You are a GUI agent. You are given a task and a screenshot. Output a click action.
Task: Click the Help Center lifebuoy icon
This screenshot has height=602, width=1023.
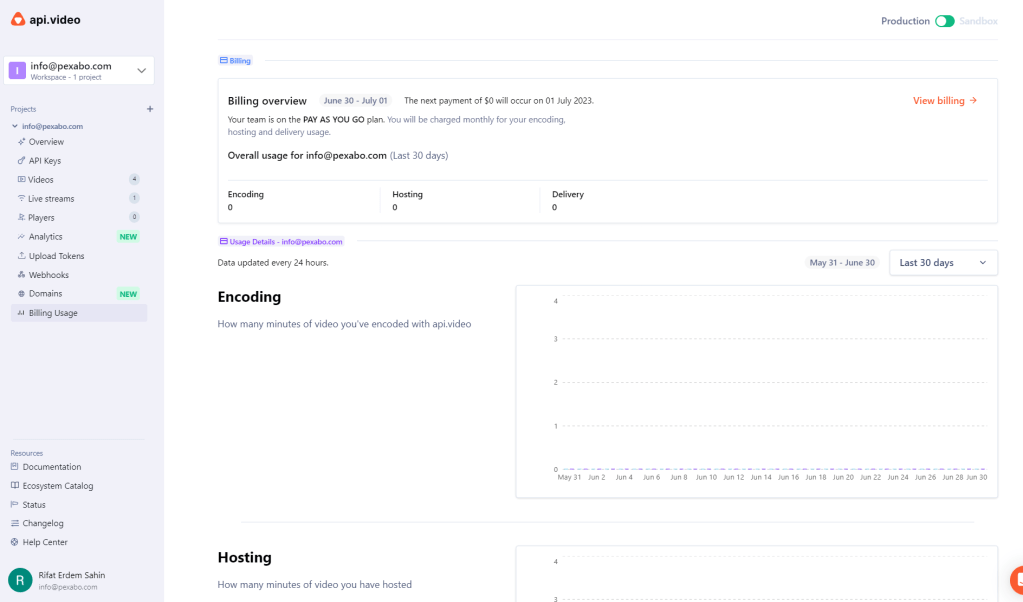click(x=14, y=542)
